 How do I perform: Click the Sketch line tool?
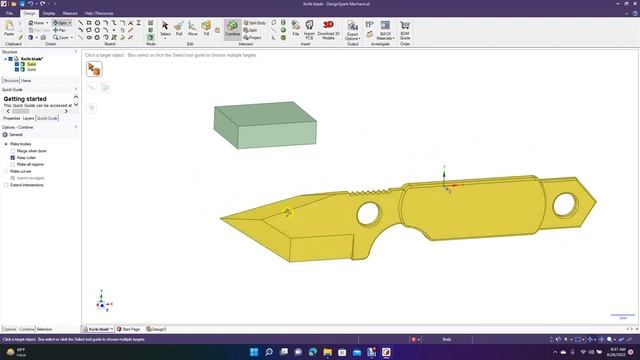click(81, 23)
